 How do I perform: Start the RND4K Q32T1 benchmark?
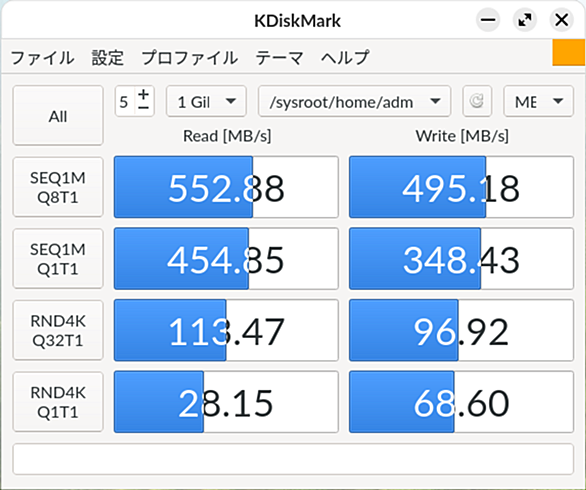coord(58,330)
